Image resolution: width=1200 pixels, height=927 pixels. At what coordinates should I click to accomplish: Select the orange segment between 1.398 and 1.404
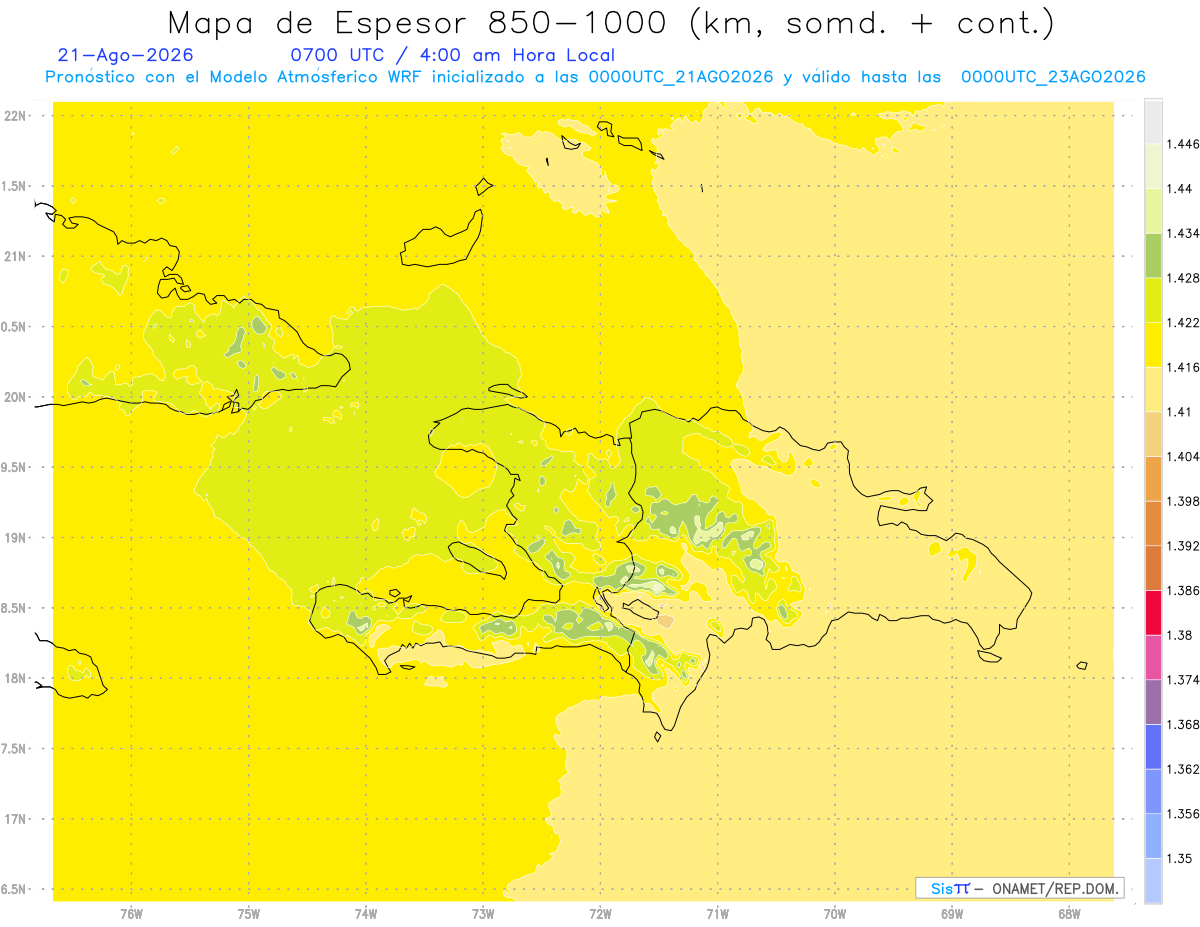(1153, 478)
